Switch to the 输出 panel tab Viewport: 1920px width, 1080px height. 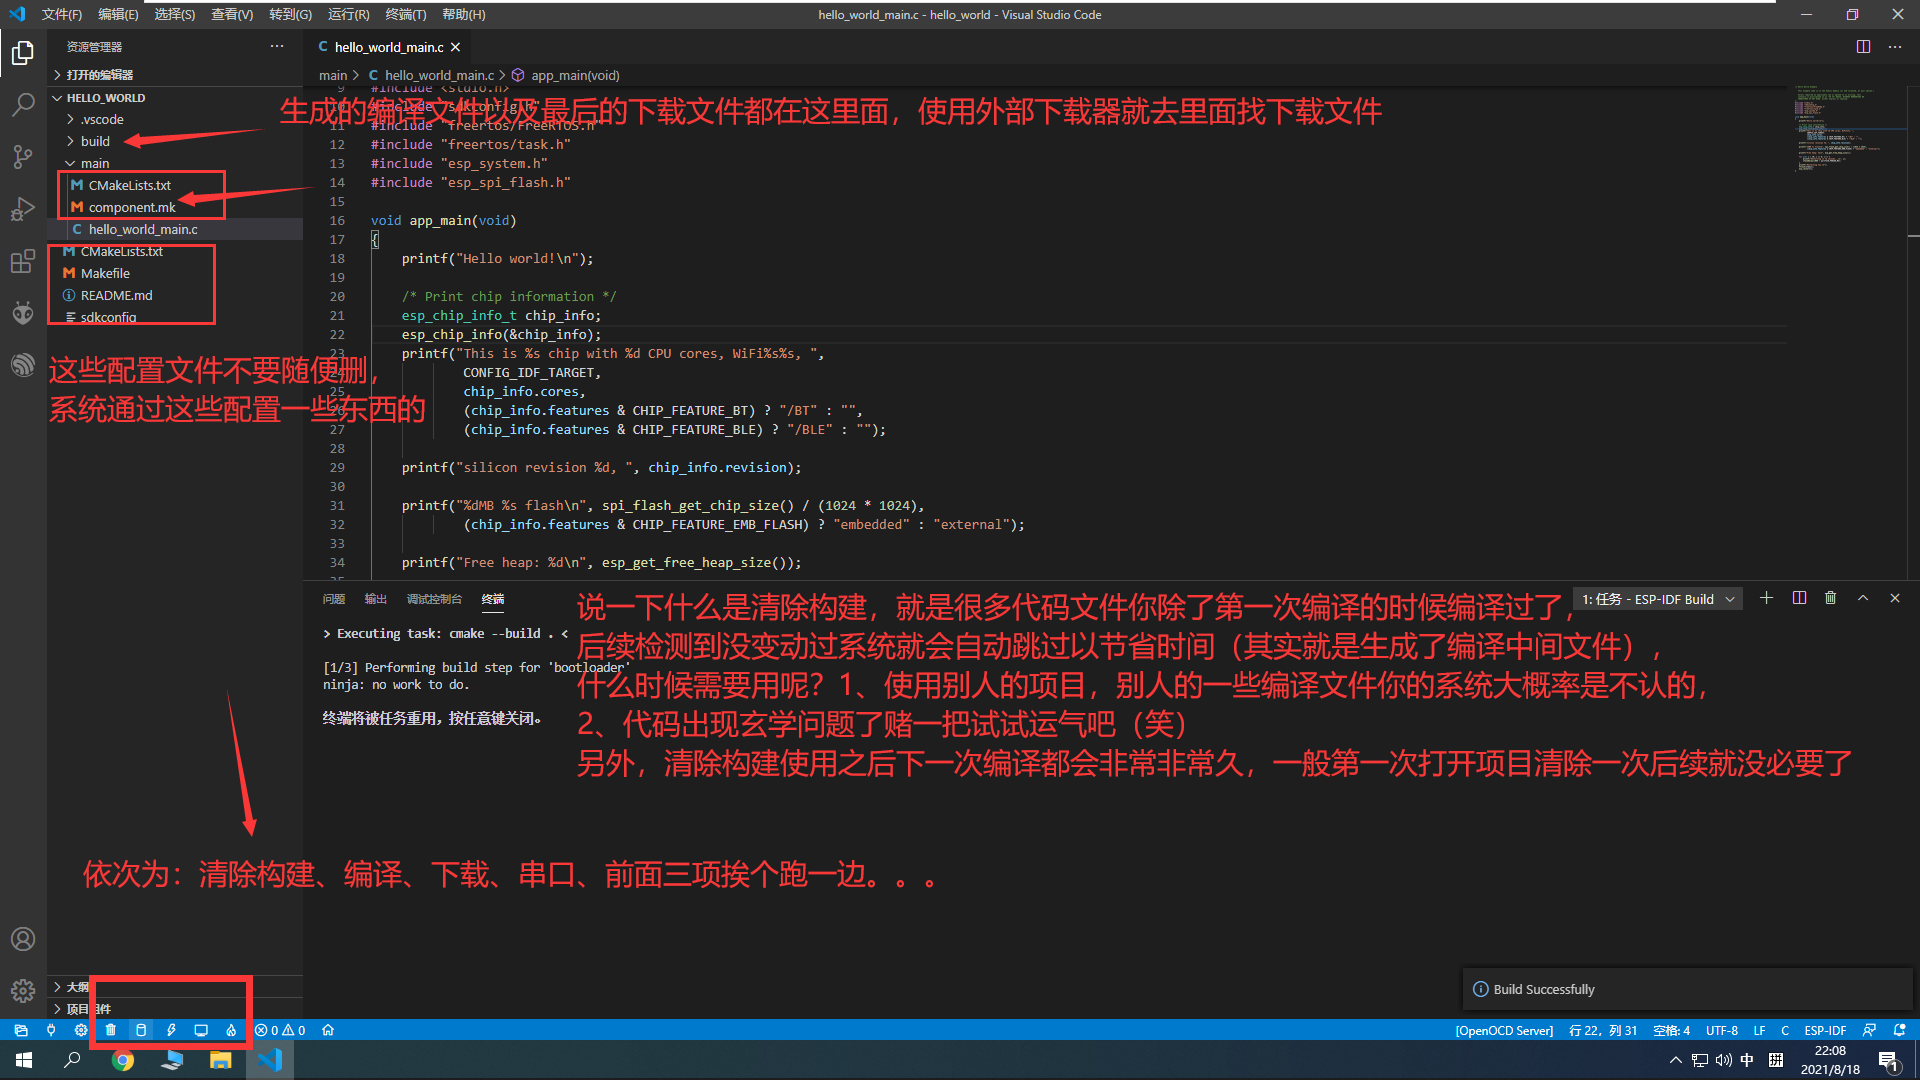pos(375,599)
